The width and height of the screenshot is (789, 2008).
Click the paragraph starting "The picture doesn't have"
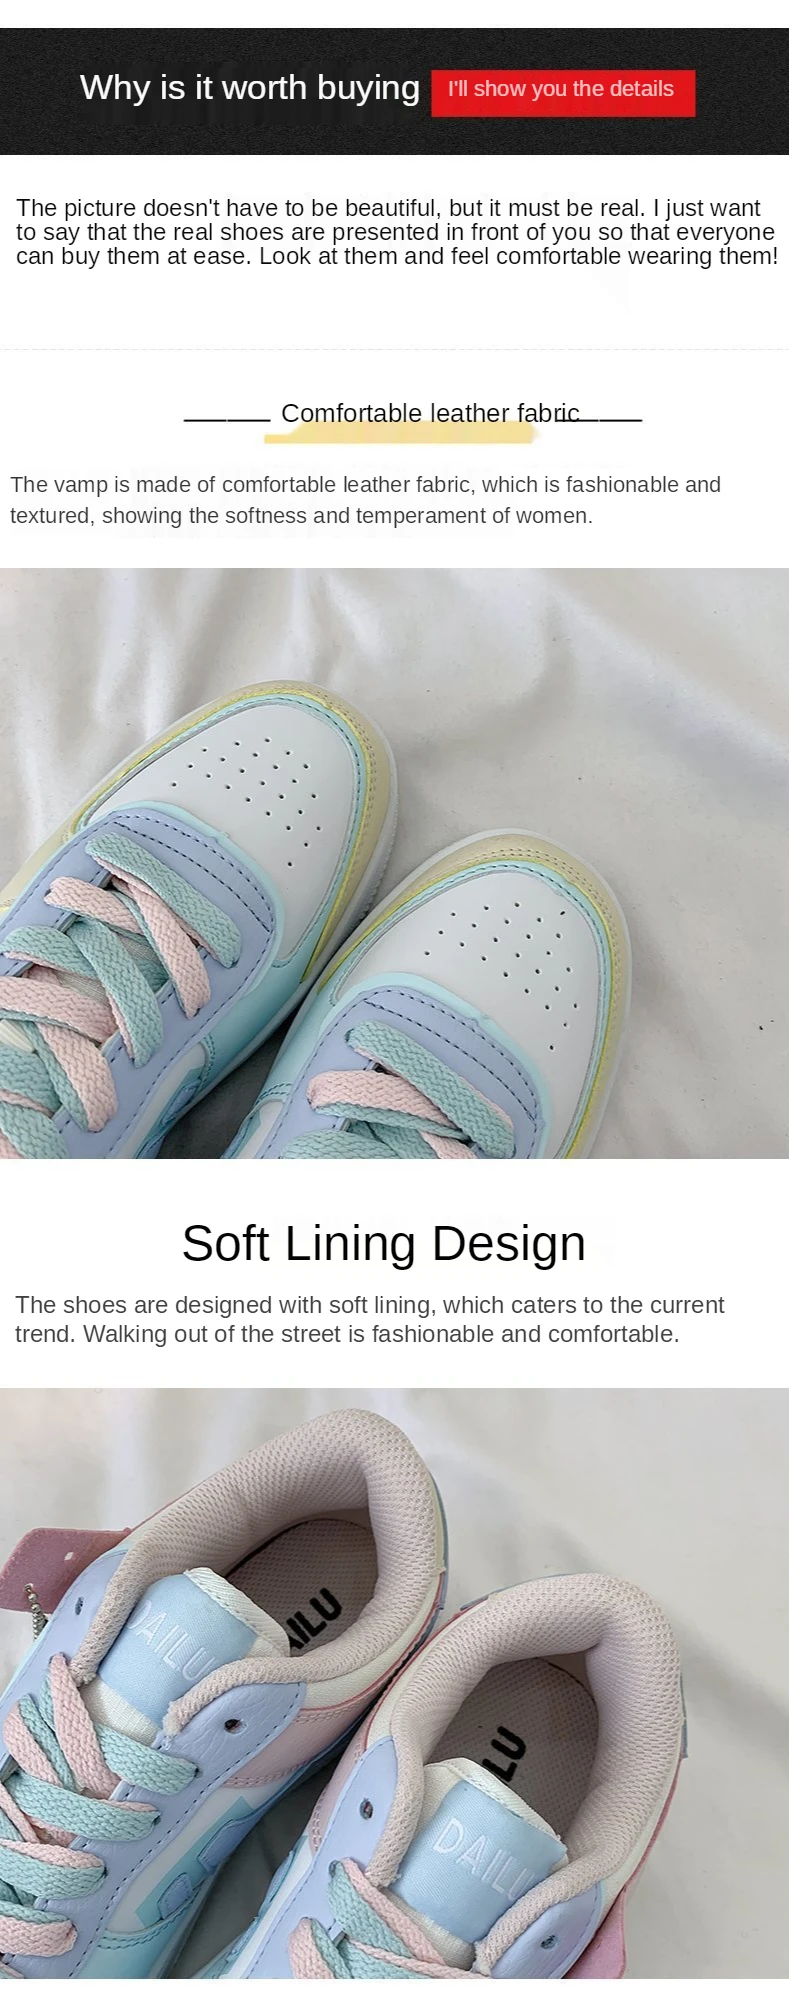397,232
